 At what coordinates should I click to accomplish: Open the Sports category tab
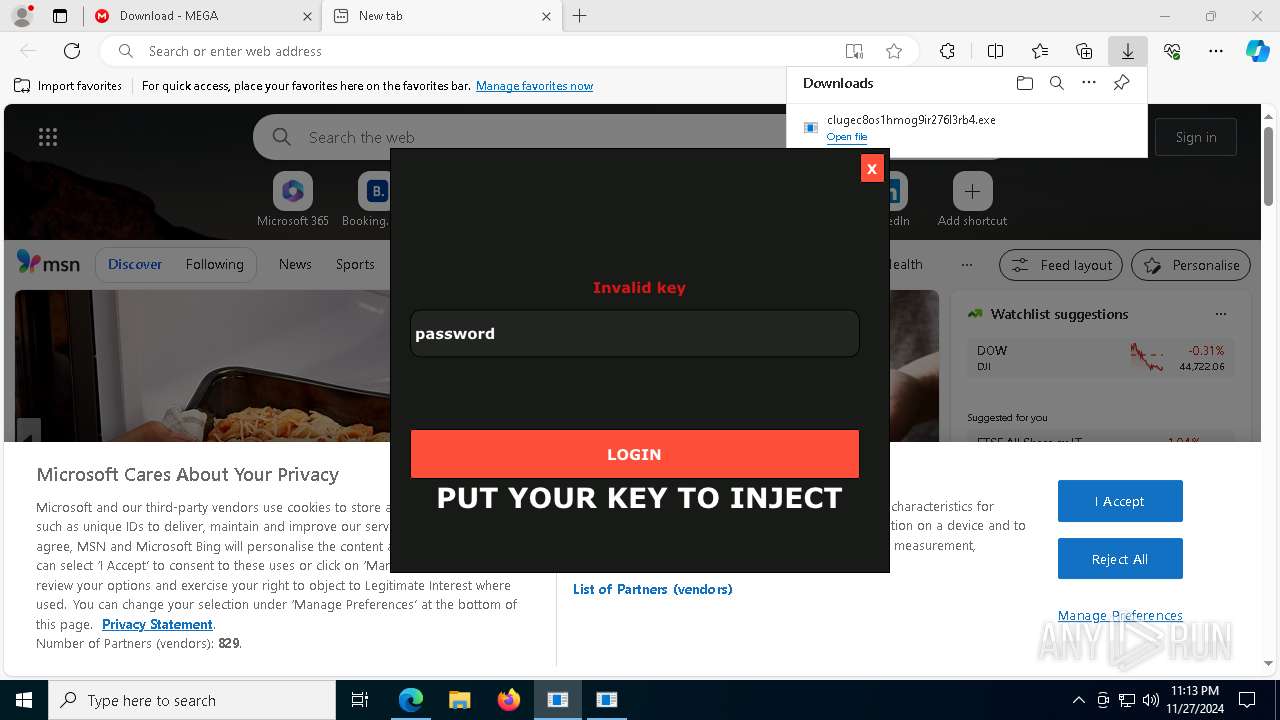(355, 264)
